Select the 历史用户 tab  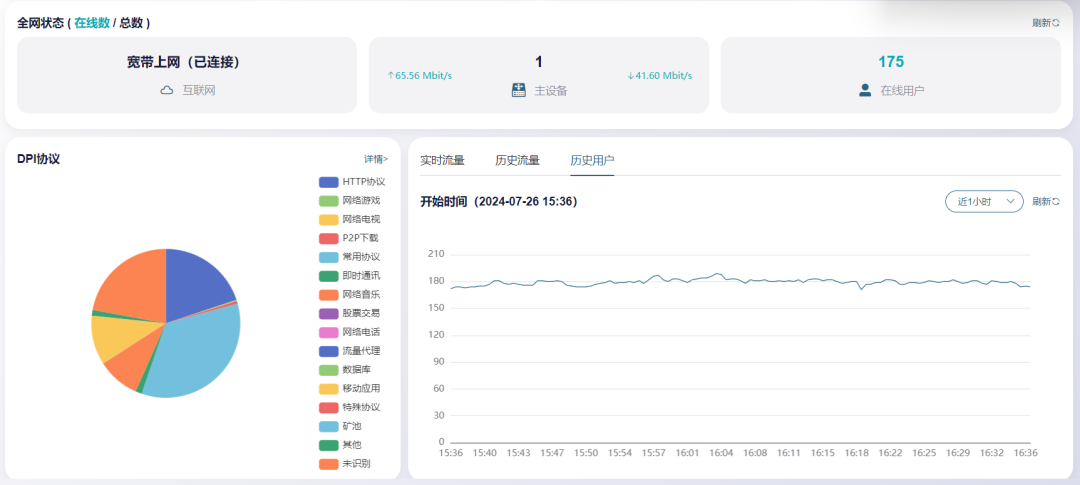point(592,160)
